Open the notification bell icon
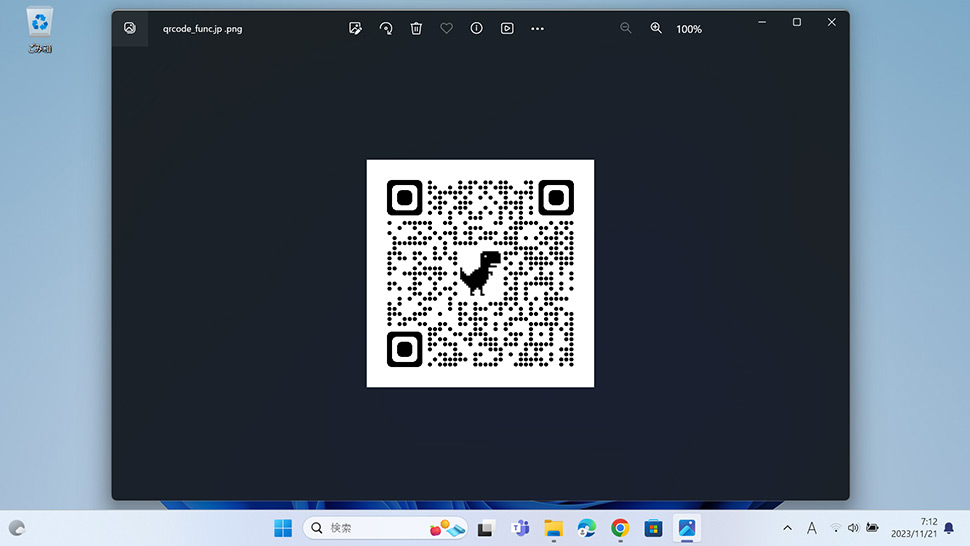The width and height of the screenshot is (970, 546). tap(949, 528)
